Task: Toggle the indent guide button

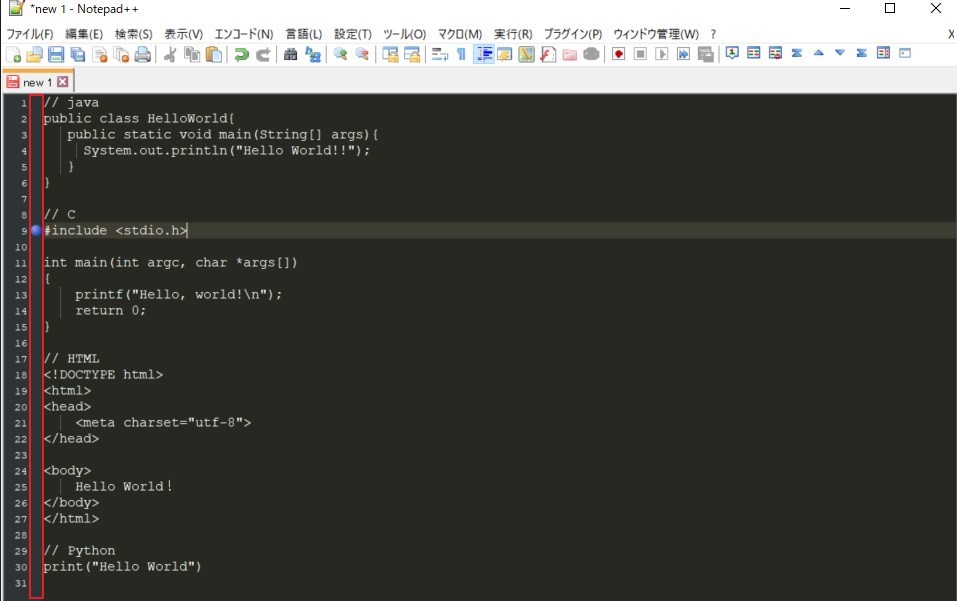Action: [x=483, y=54]
